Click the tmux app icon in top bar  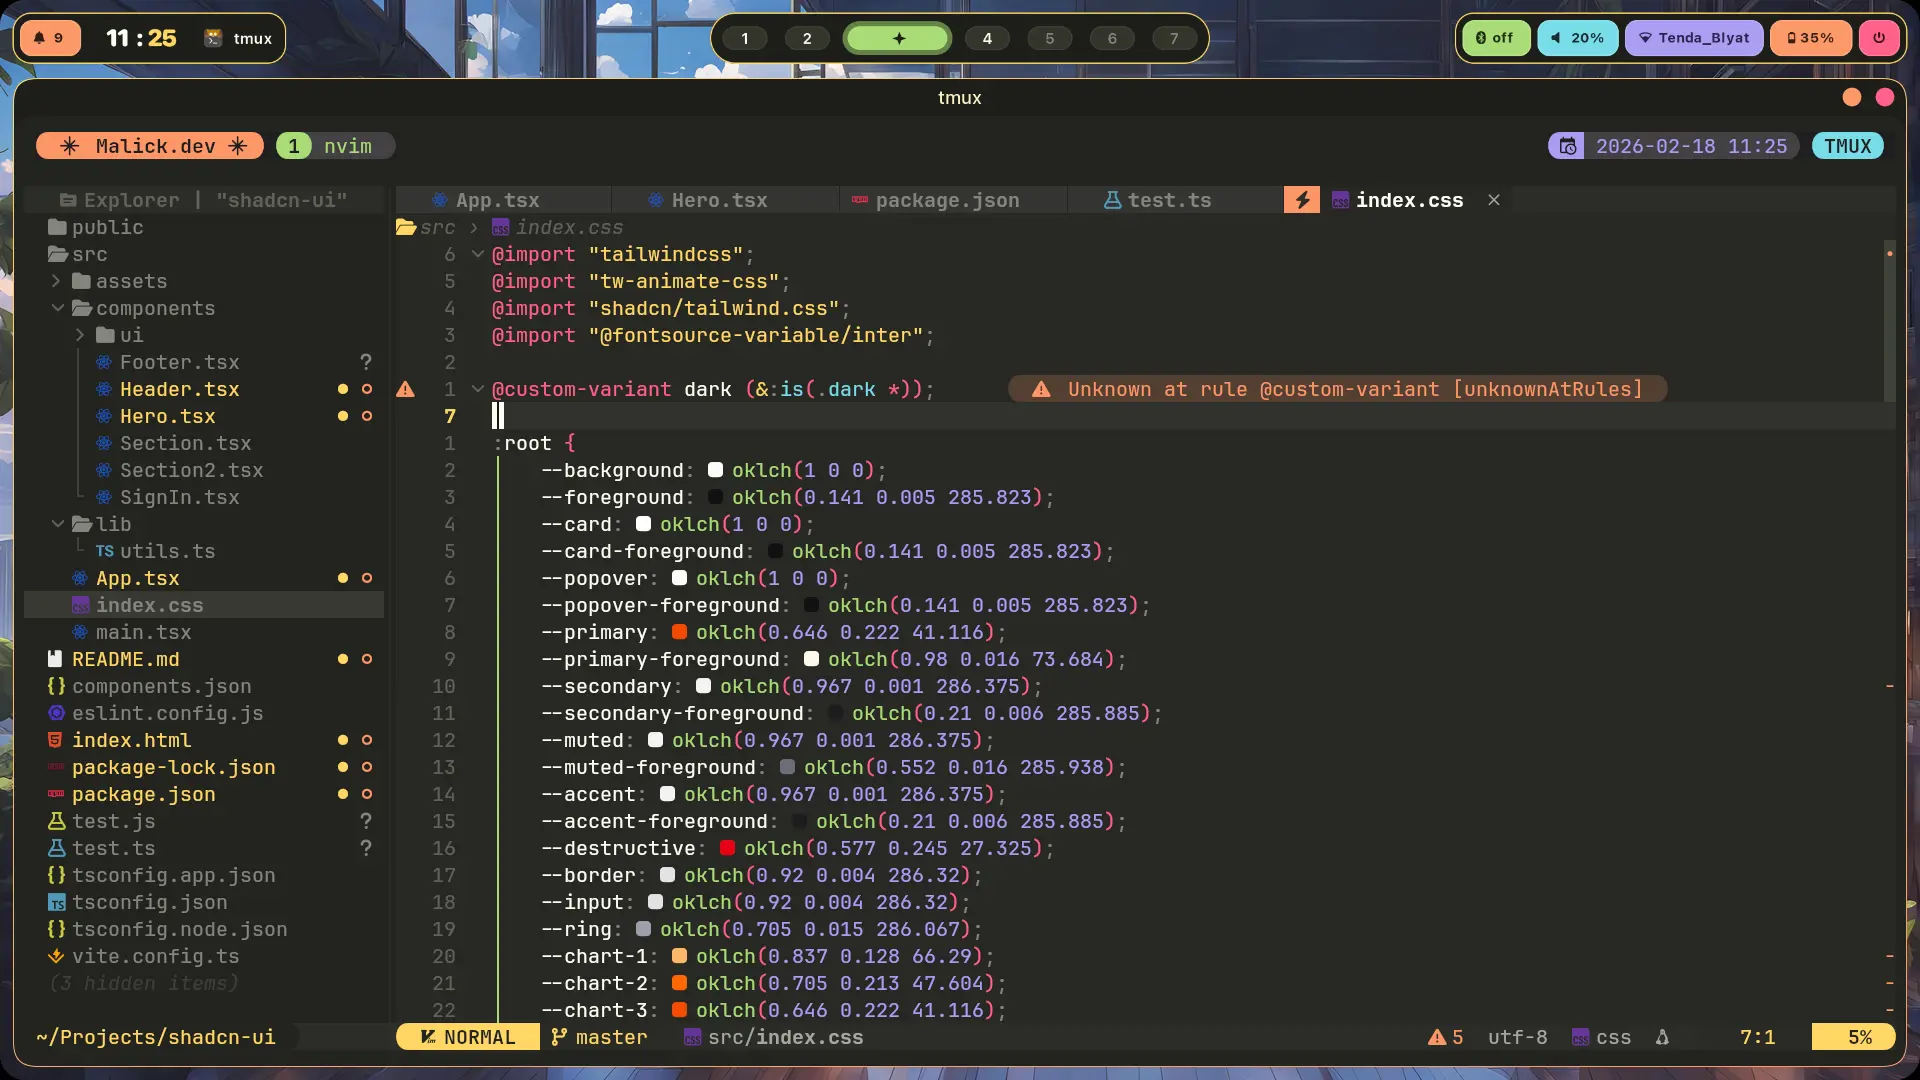pos(213,38)
